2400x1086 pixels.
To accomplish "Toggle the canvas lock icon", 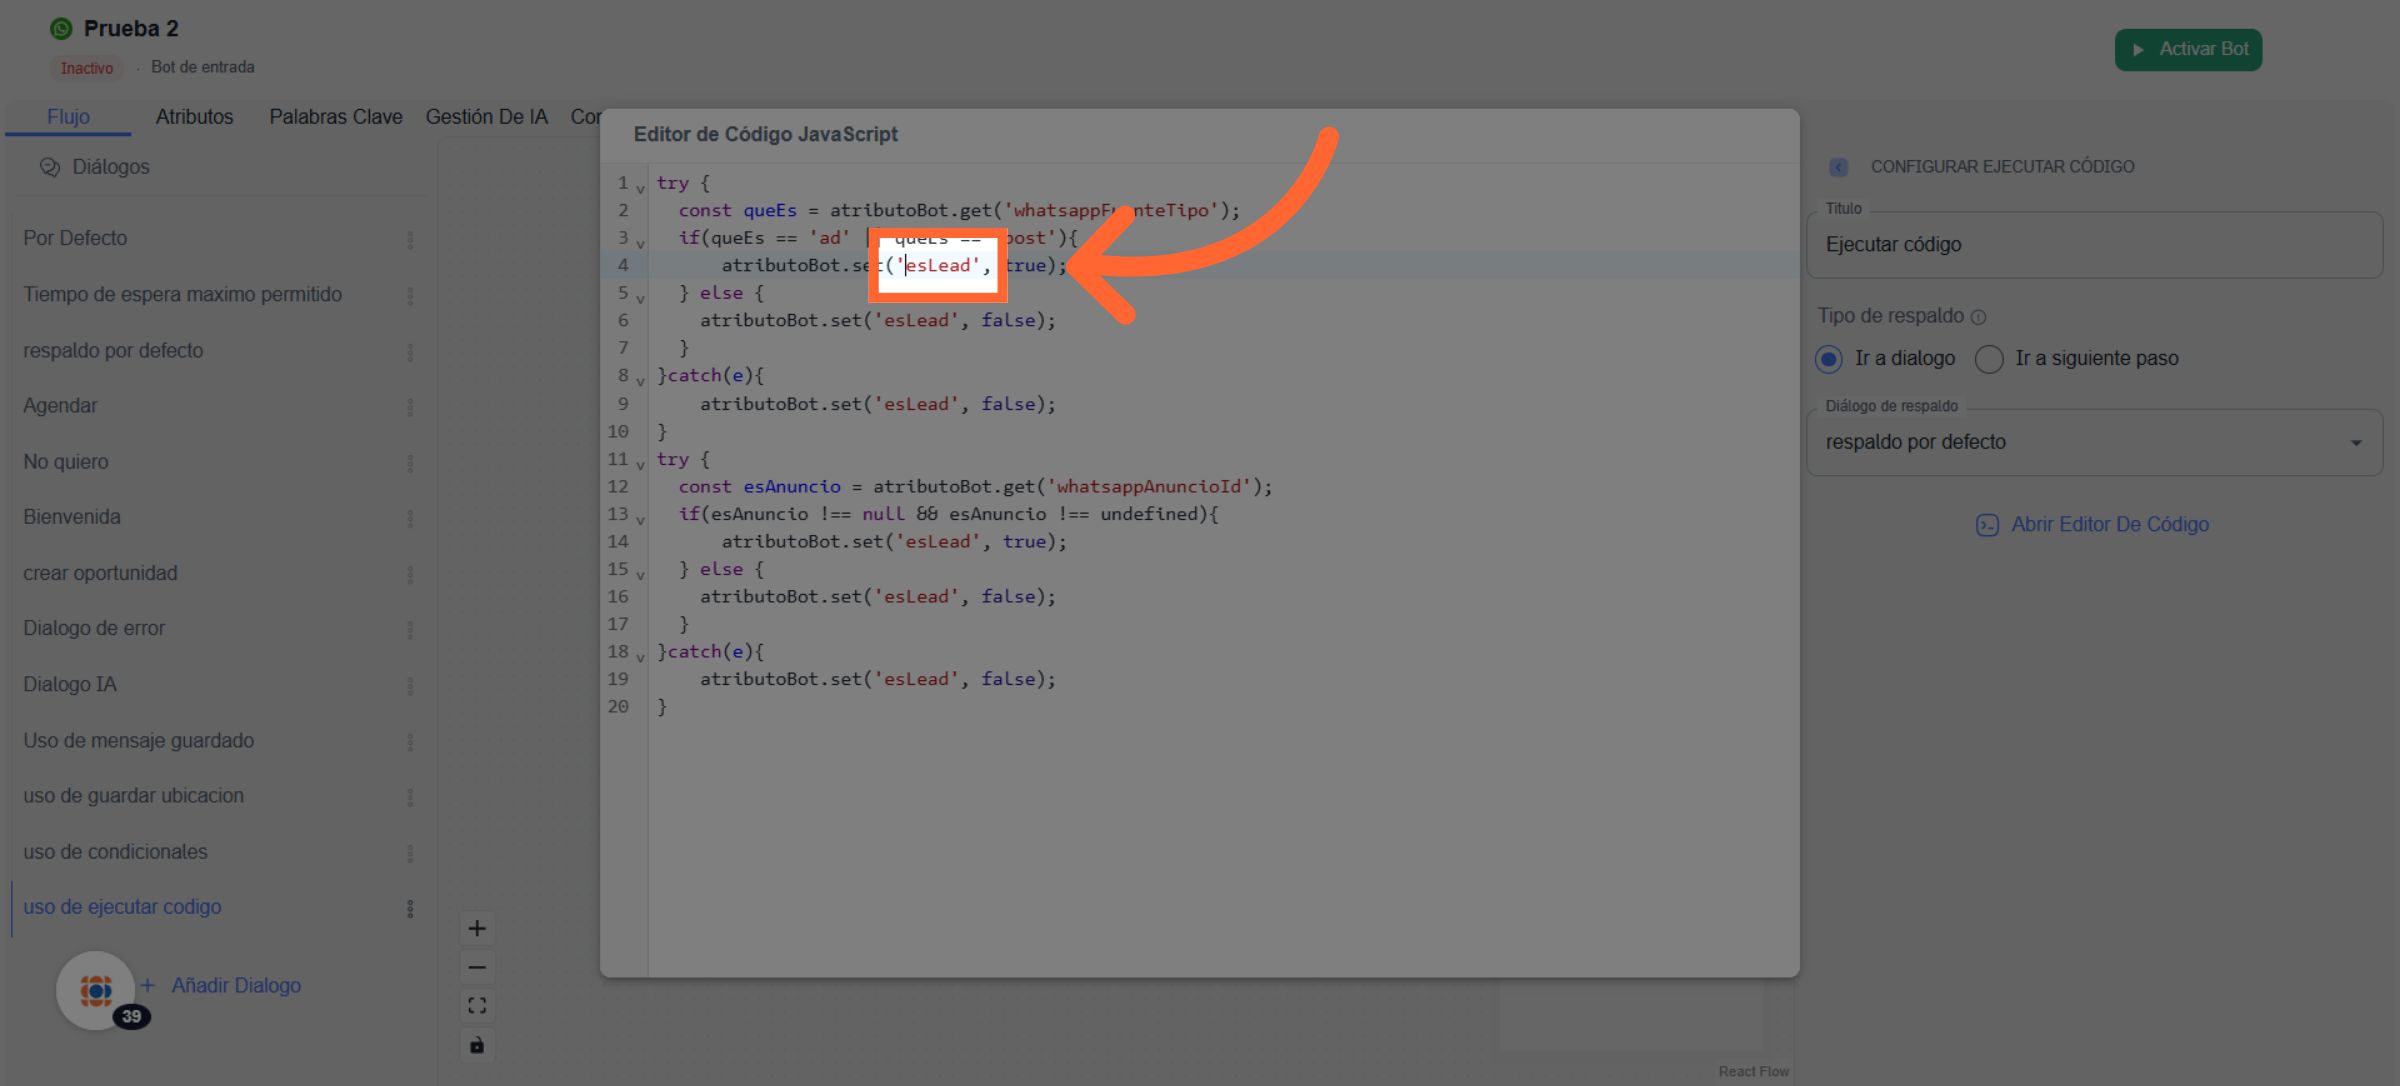I will [477, 1045].
